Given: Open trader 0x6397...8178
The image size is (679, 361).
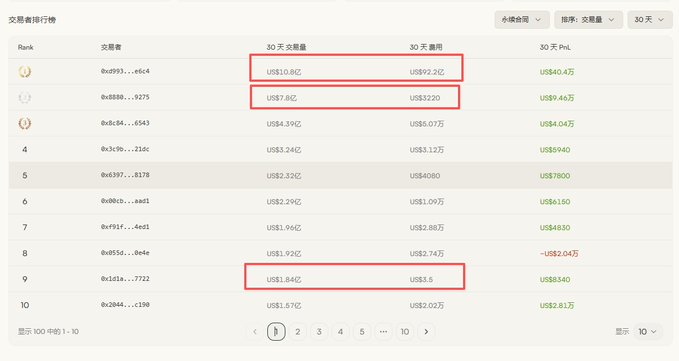Looking at the screenshot, I should 125,175.
